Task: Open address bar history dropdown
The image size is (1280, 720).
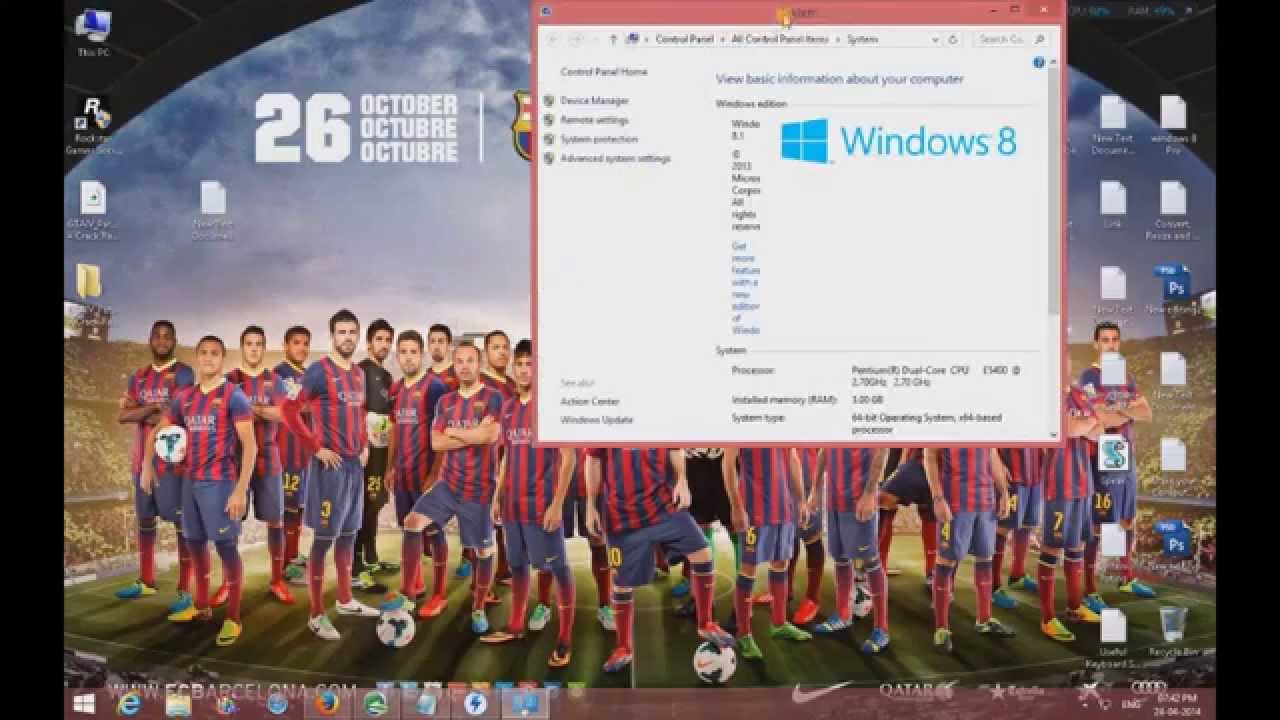Action: [935, 39]
